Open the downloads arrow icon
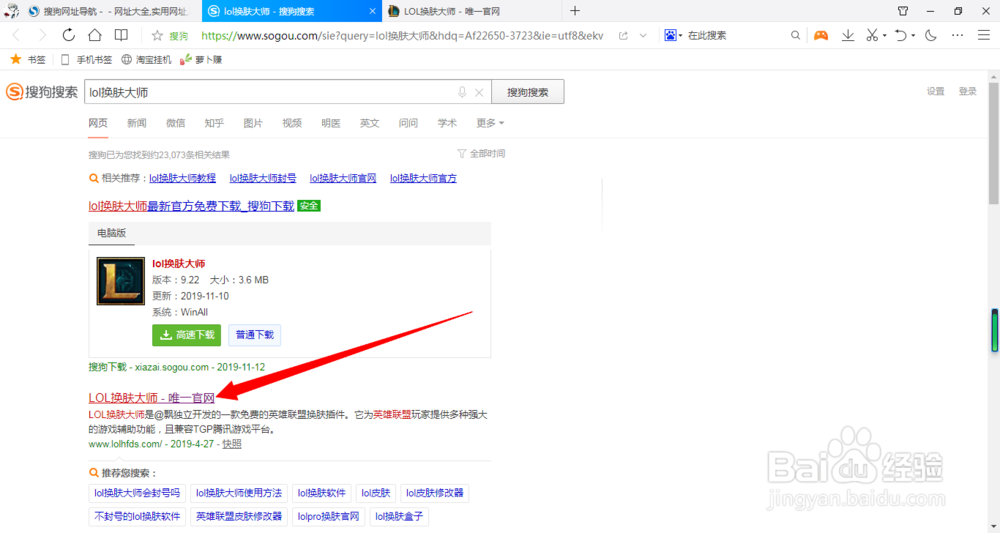The image size is (1000, 533). (848, 36)
